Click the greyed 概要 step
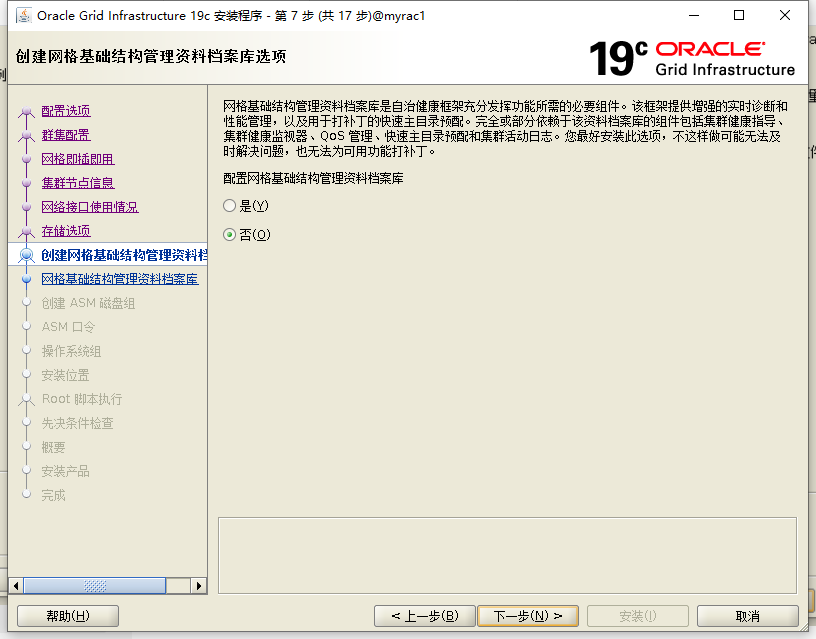 pyautogui.click(x=53, y=446)
